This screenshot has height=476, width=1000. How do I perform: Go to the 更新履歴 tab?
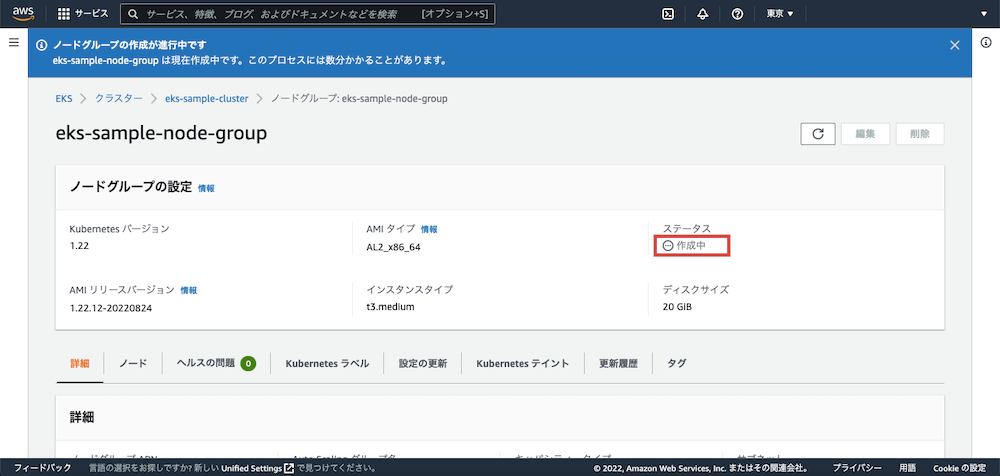618,363
